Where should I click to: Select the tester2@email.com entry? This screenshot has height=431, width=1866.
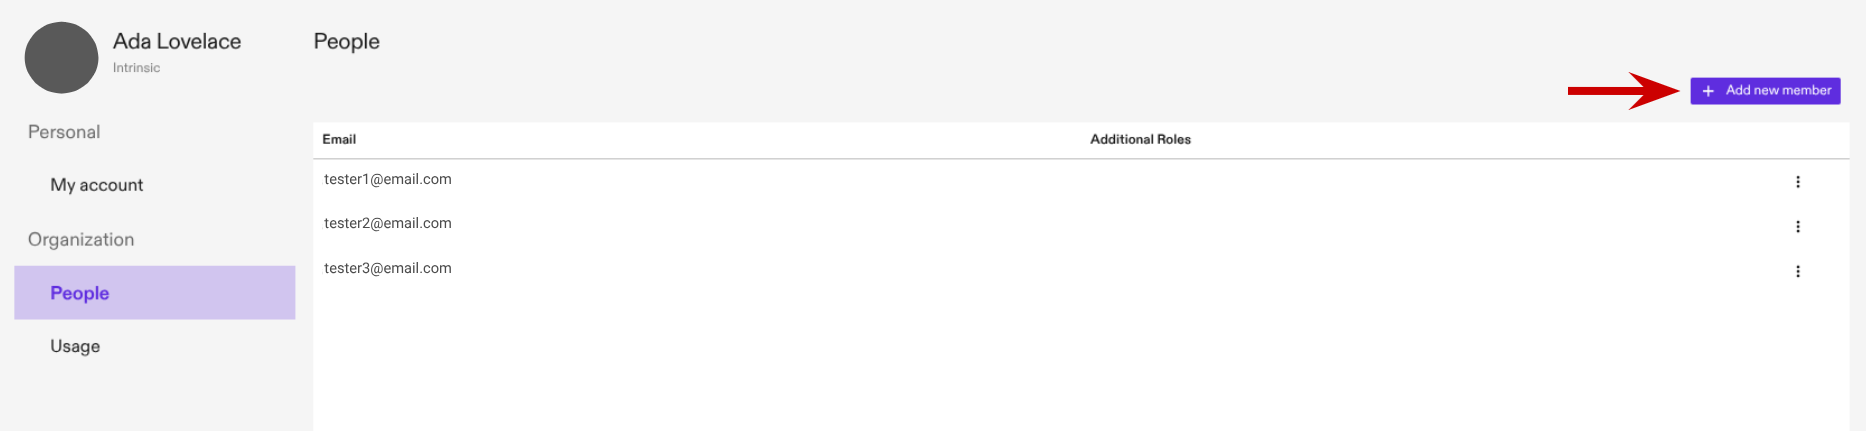388,223
